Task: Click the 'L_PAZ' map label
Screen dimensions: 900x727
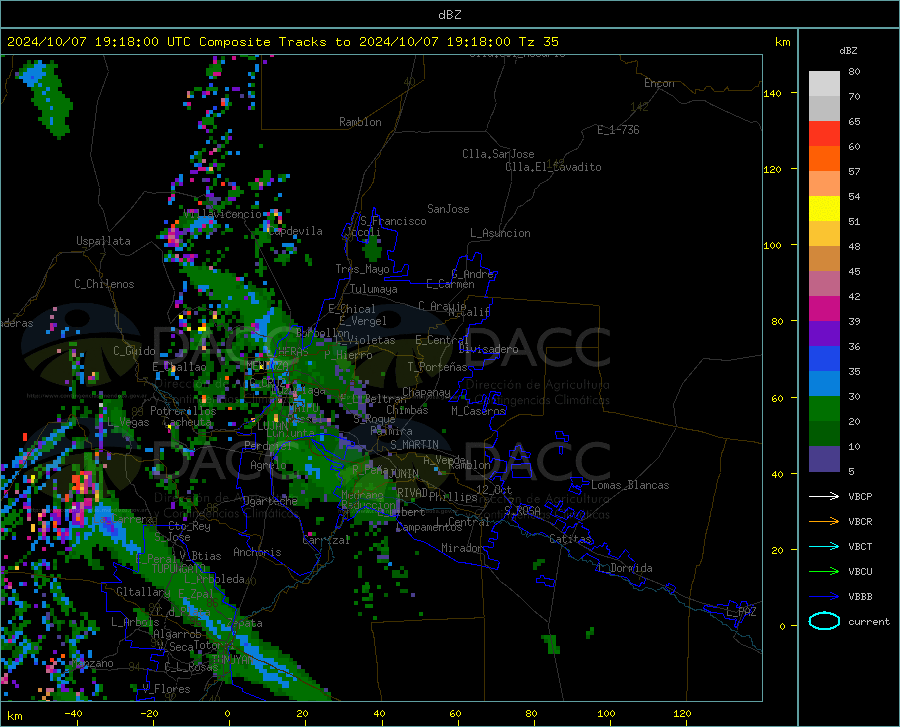Action: 741,612
